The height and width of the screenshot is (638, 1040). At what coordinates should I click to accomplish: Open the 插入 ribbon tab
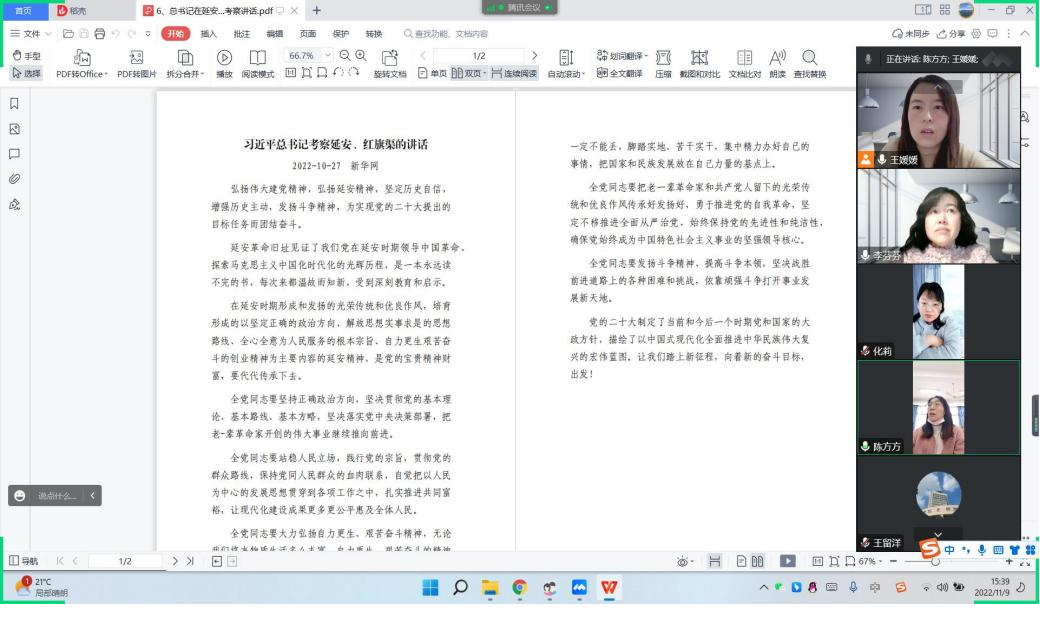tap(208, 33)
